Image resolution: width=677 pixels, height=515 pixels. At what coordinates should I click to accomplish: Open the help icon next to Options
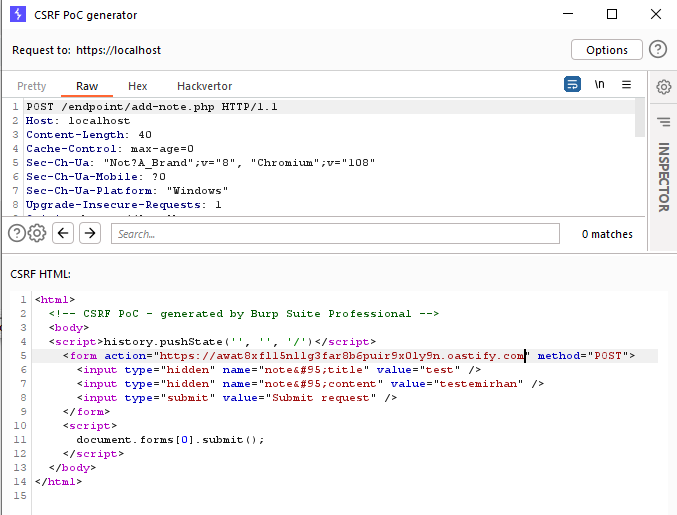[x=658, y=50]
